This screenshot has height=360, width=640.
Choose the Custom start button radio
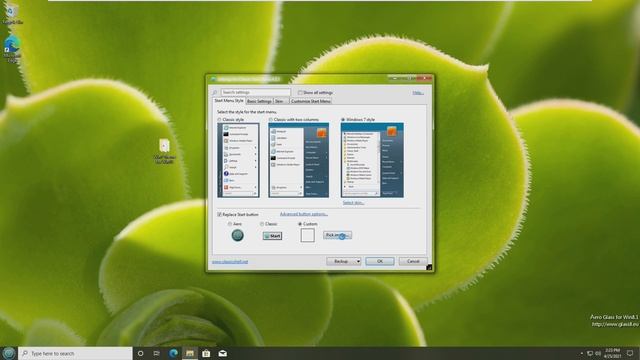300,224
